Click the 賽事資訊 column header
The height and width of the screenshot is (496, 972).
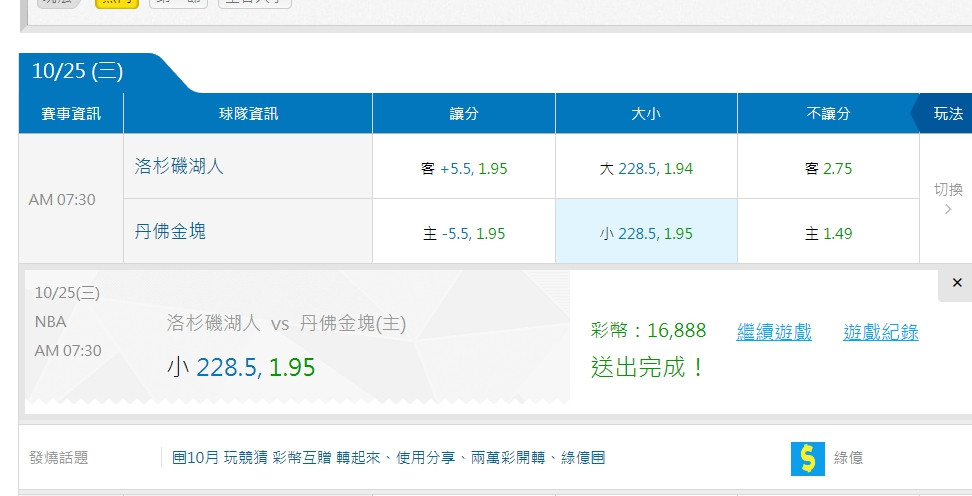tap(71, 113)
